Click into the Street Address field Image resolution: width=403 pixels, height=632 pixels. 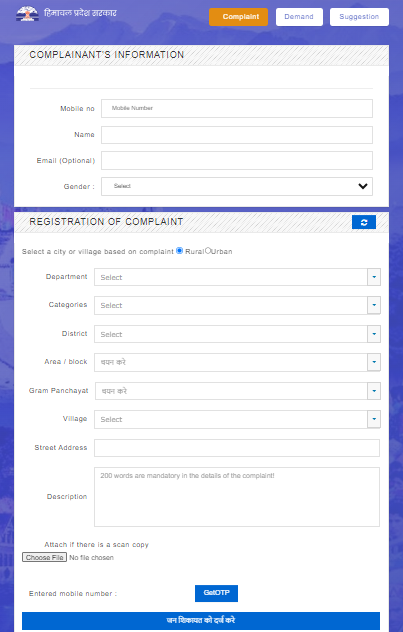237,448
